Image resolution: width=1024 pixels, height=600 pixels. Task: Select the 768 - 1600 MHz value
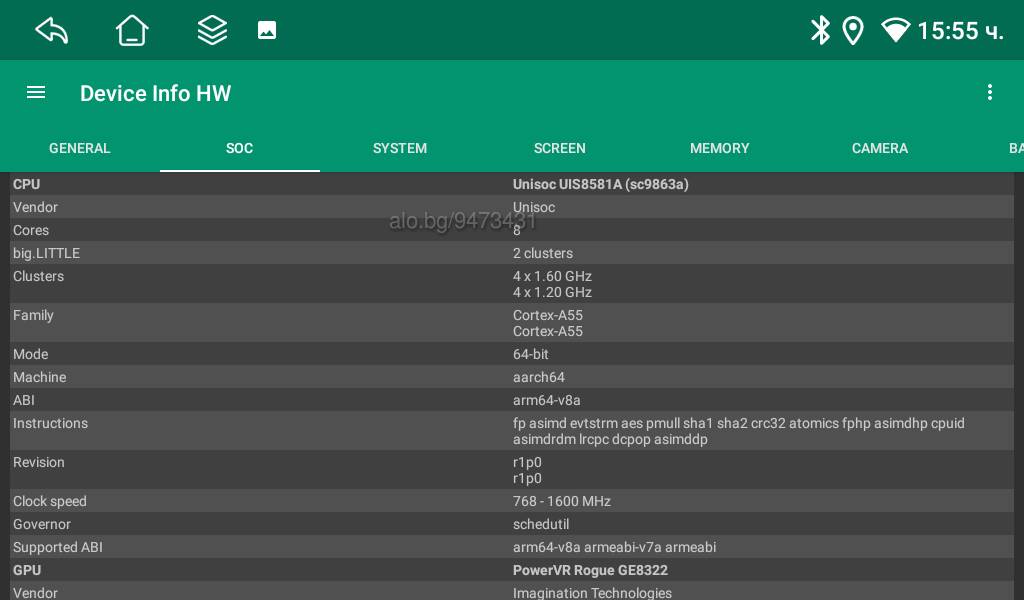[x=562, y=501]
